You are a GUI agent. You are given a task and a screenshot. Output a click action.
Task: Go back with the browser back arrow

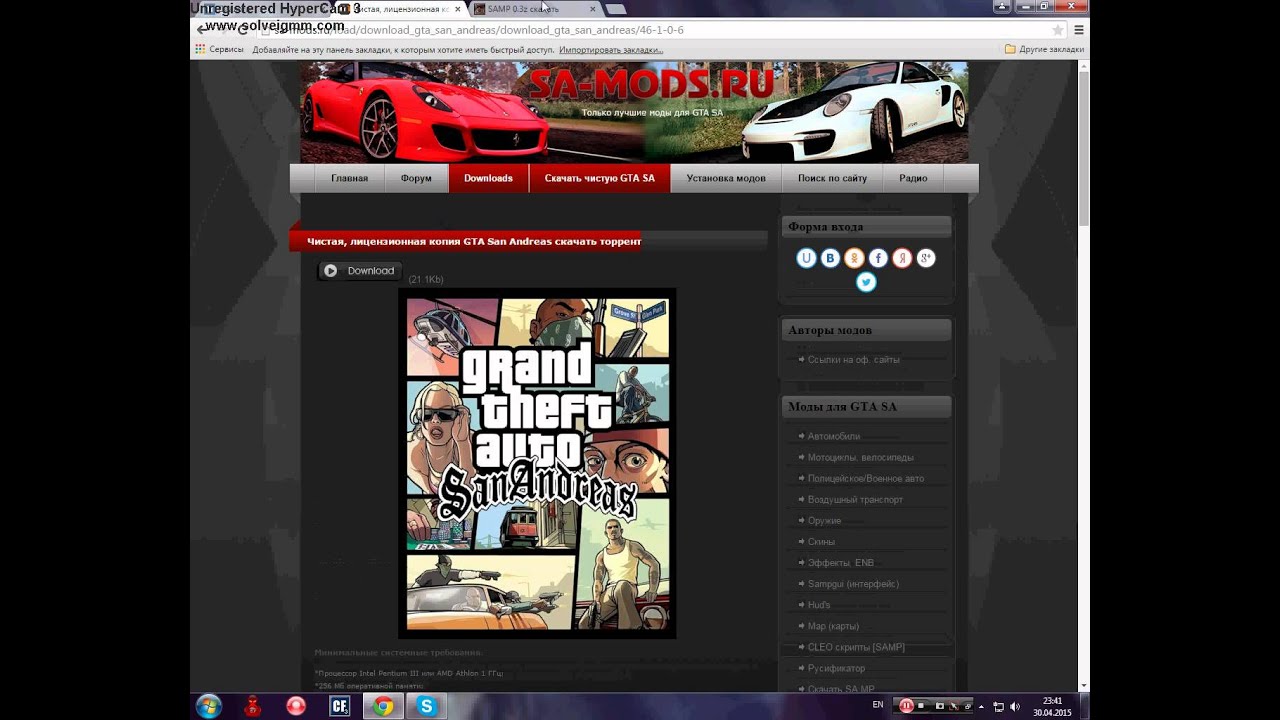pyautogui.click(x=203, y=30)
